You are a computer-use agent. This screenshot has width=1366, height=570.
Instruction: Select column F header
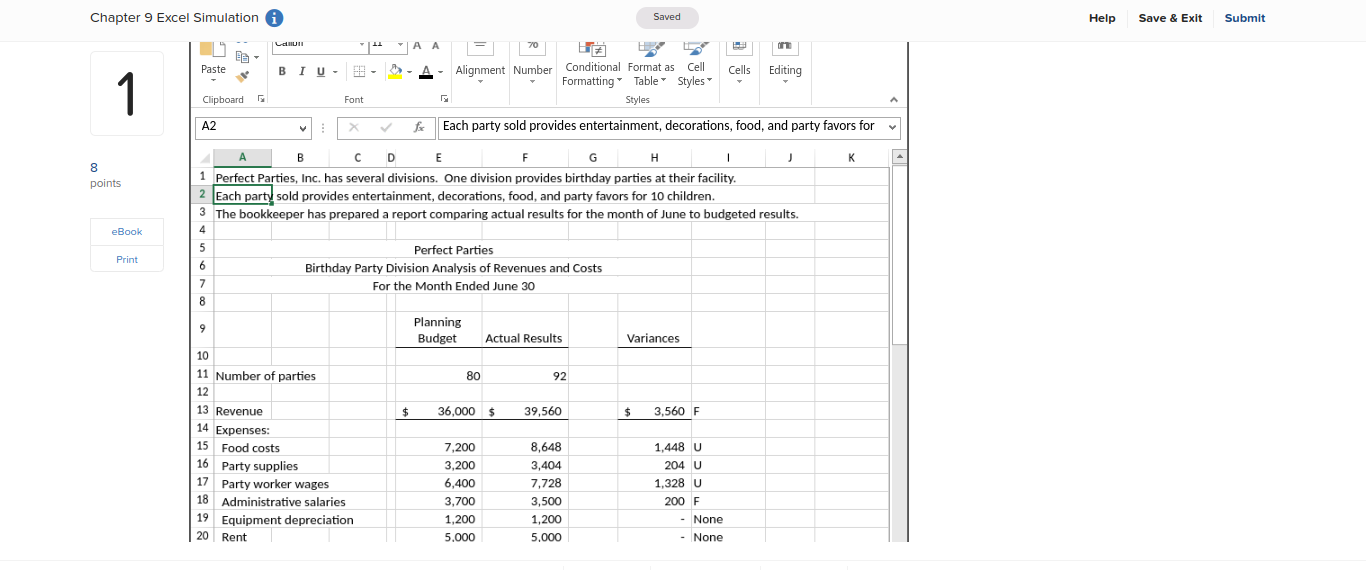click(x=525, y=158)
